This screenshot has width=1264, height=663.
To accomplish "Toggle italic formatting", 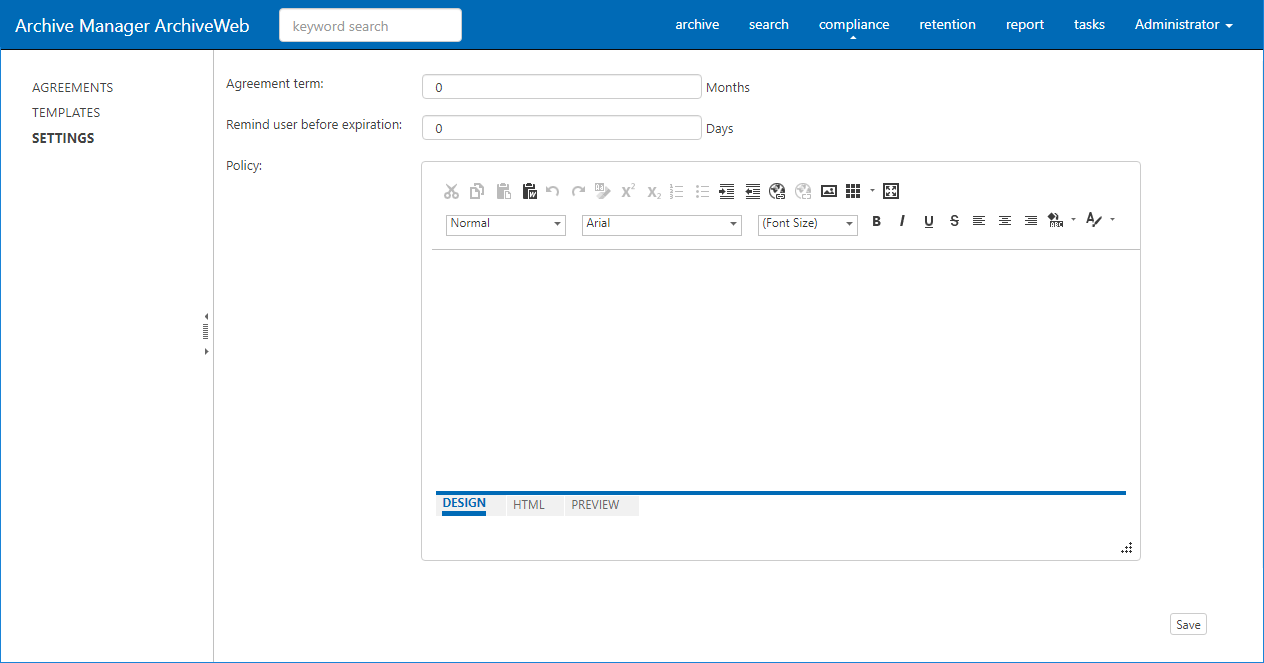I will (902, 221).
